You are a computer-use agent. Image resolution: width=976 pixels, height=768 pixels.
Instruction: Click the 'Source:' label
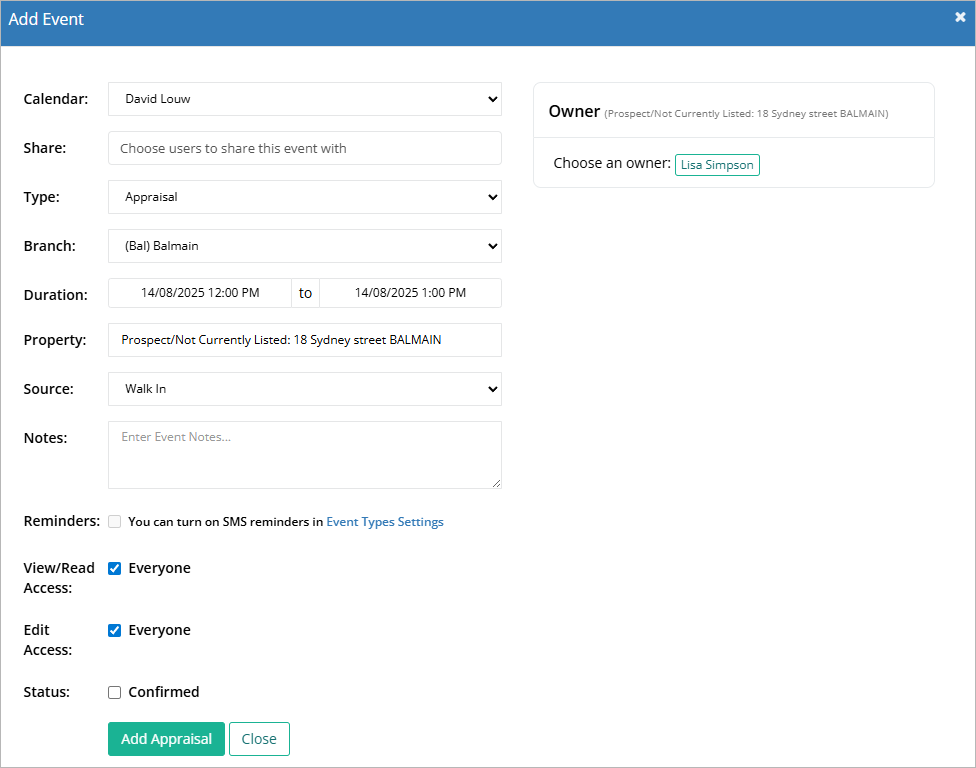pos(49,389)
